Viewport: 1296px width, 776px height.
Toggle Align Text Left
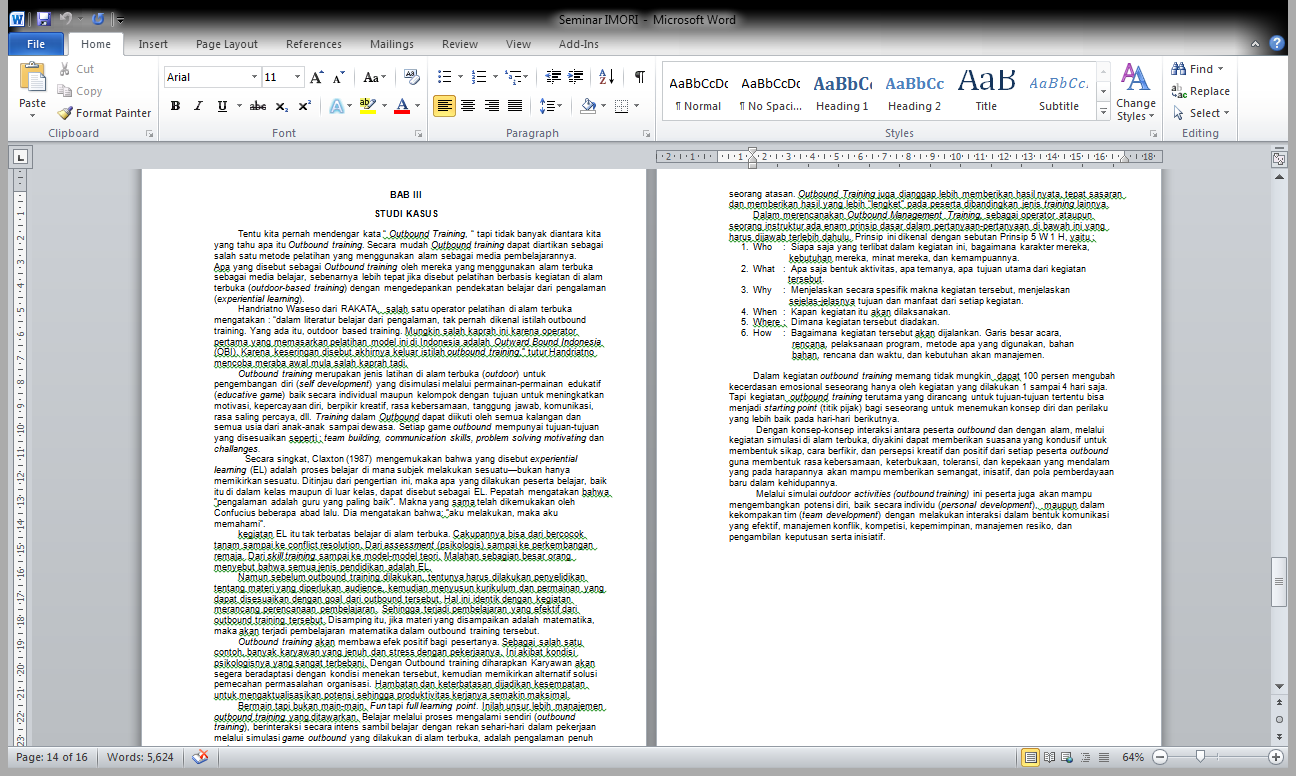pyautogui.click(x=445, y=106)
